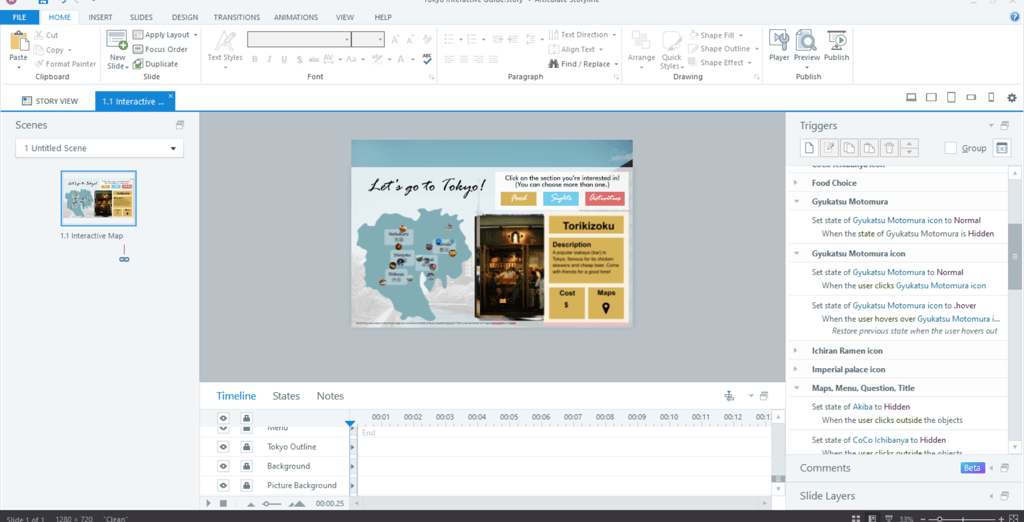Add a New Slide using its icon
Image resolution: width=1024 pixels, height=522 pixels.
tap(117, 40)
